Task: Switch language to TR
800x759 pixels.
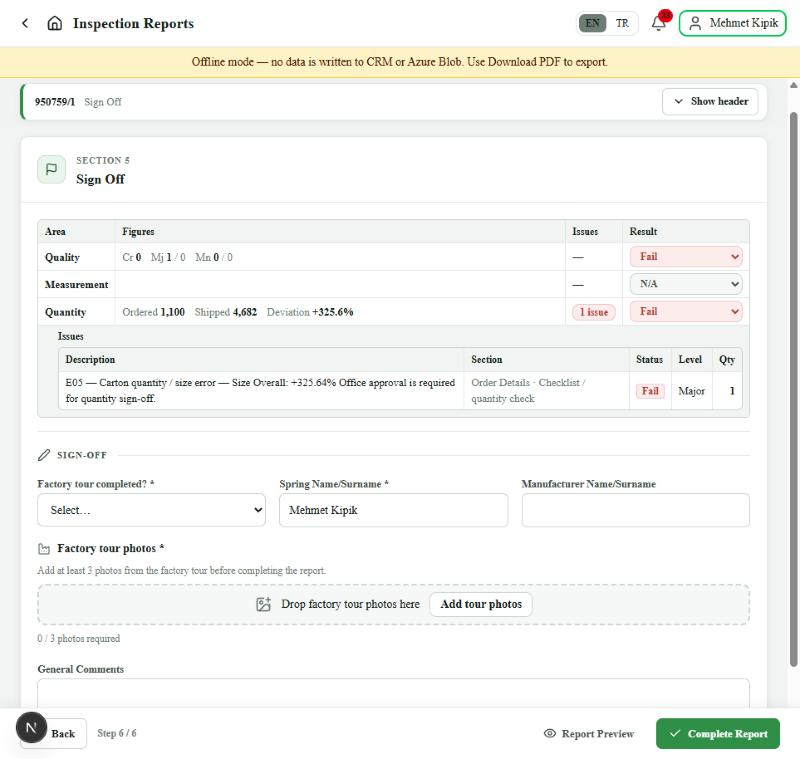Action: tap(622, 23)
